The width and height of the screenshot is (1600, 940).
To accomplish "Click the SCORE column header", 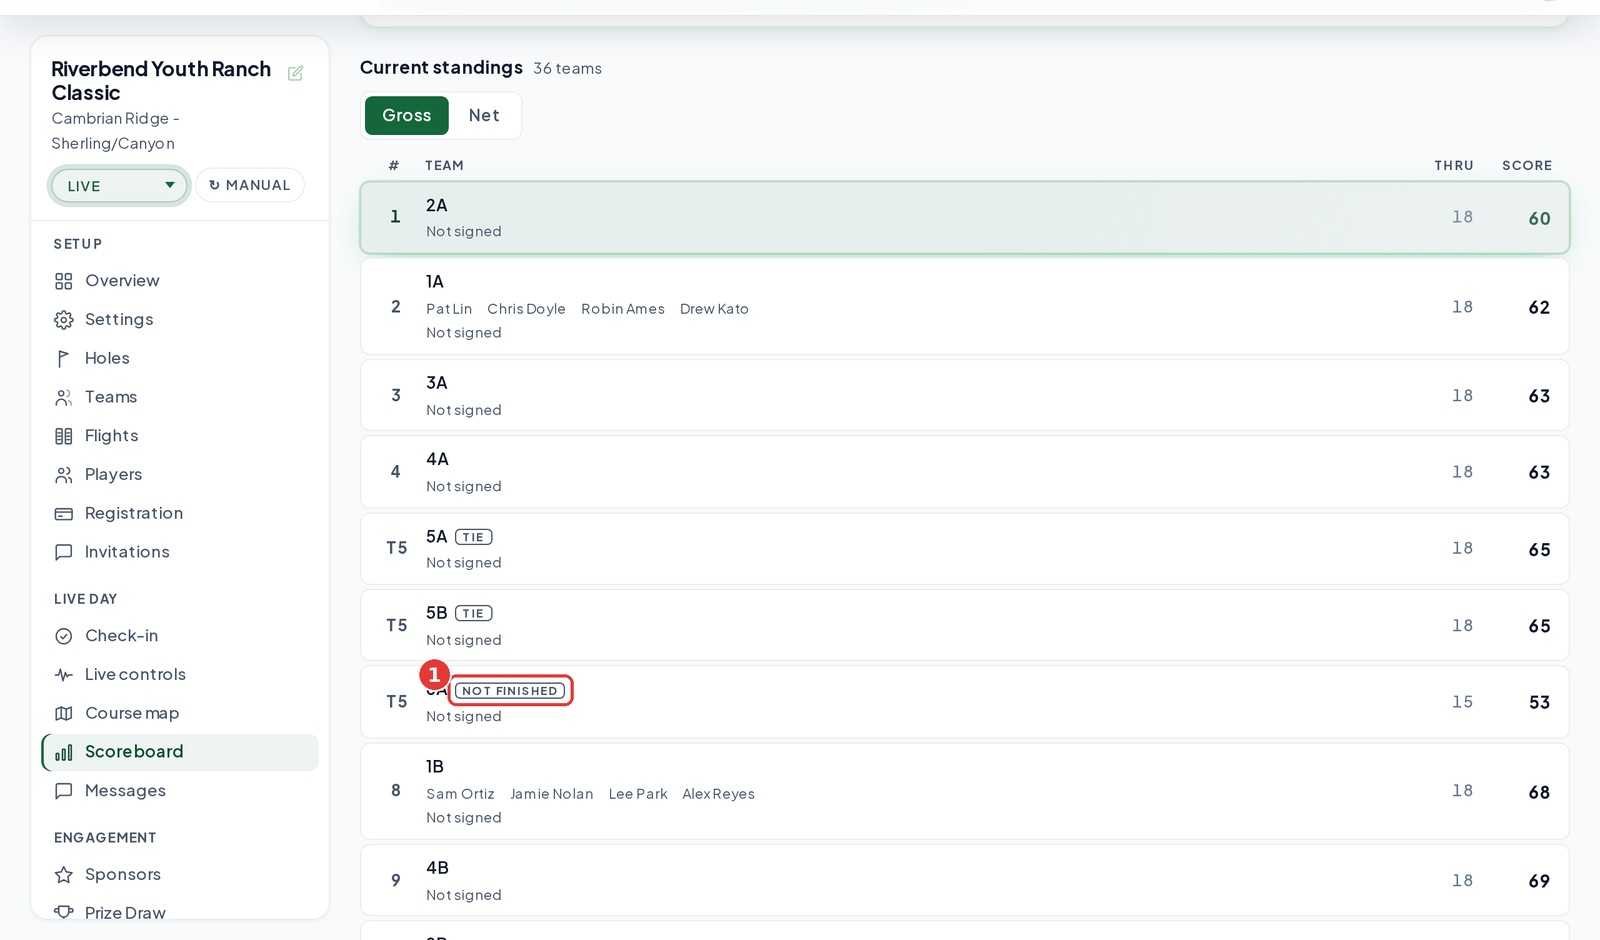I will [x=1527, y=166].
